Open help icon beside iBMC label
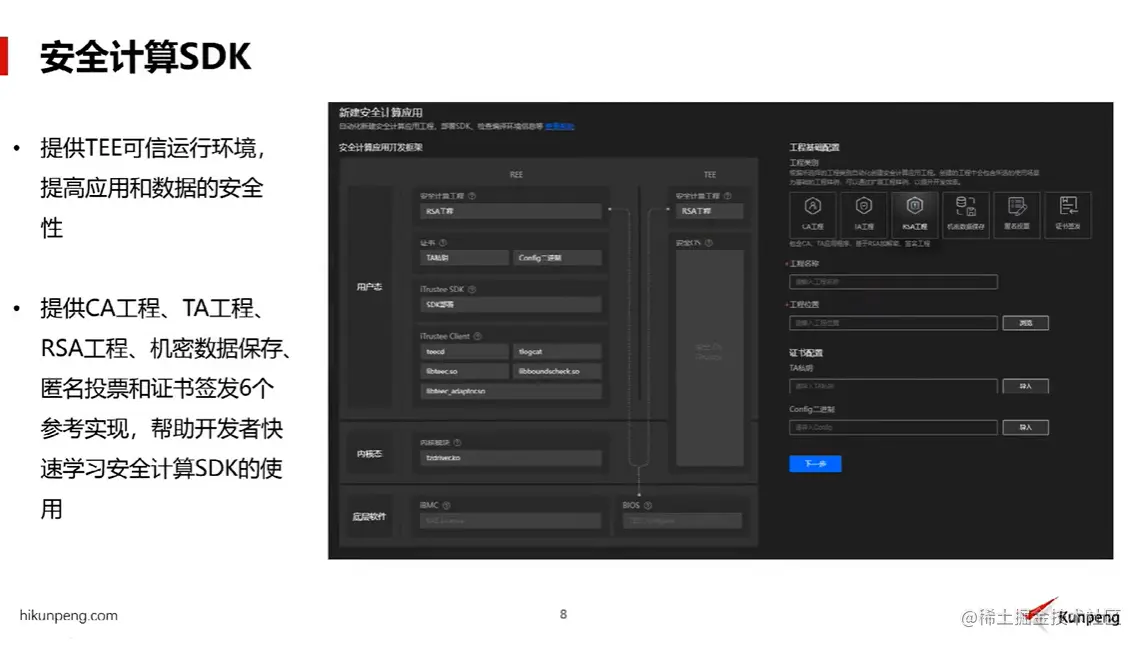Screen dimensions: 1141x647 click(446, 505)
